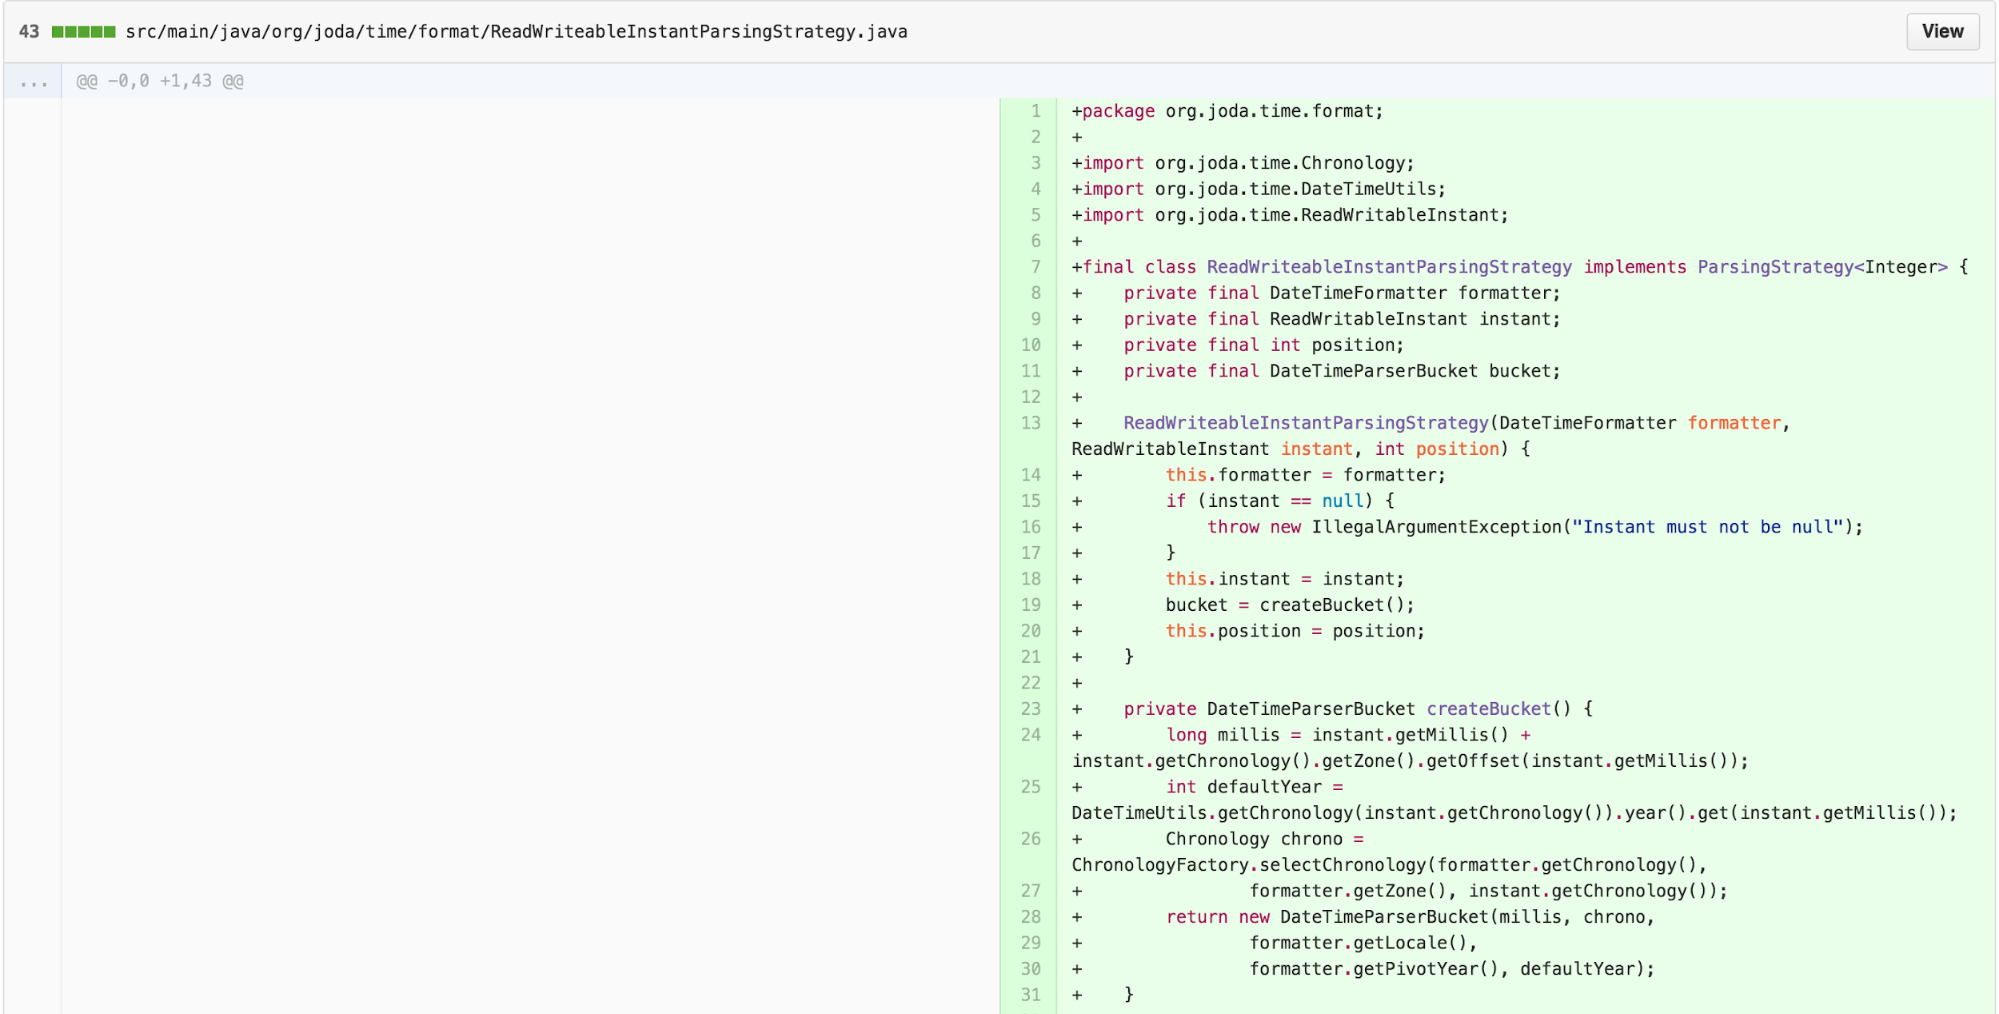Click 'private final DateTimeParserBucket bucket' line
The width and height of the screenshot is (1999, 1014).
1341,371
